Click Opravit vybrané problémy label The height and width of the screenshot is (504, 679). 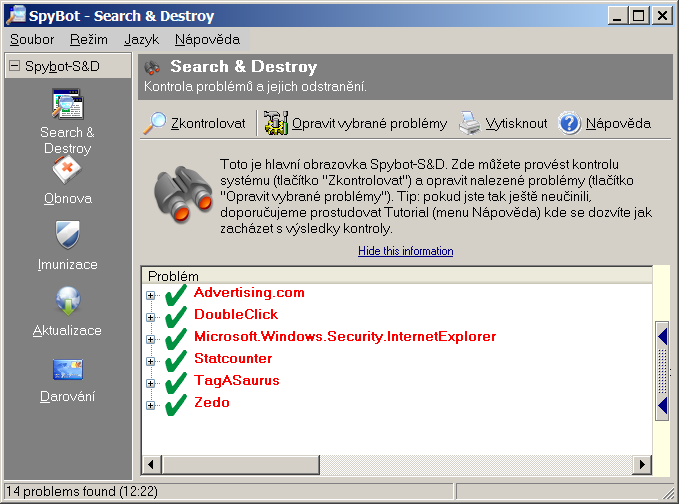369,123
